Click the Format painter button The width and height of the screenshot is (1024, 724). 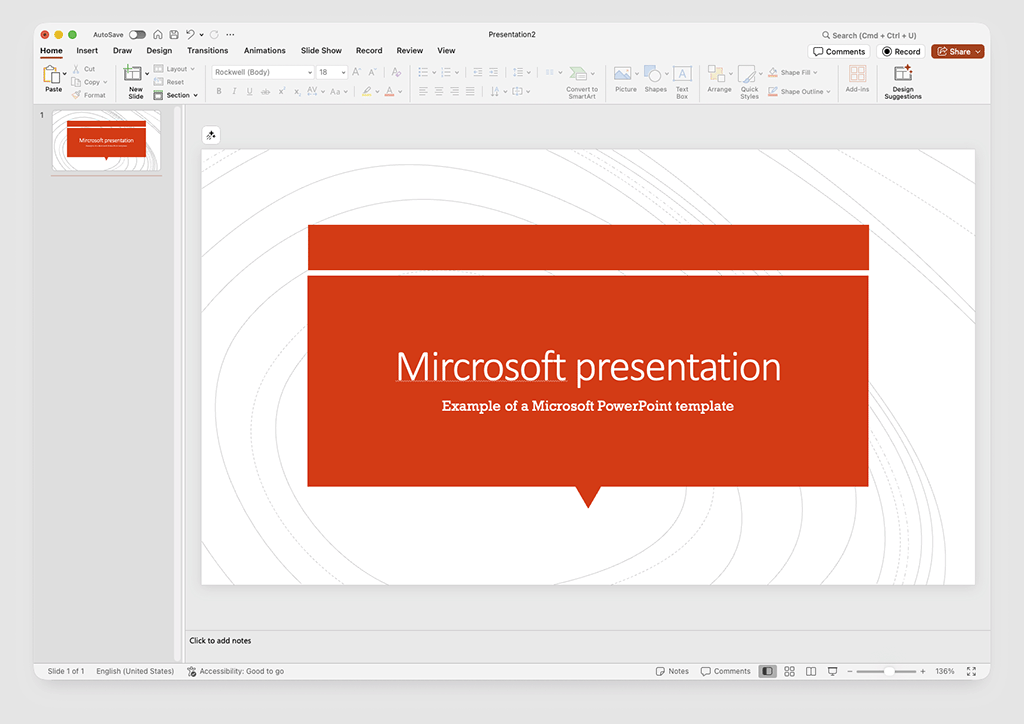tap(89, 95)
